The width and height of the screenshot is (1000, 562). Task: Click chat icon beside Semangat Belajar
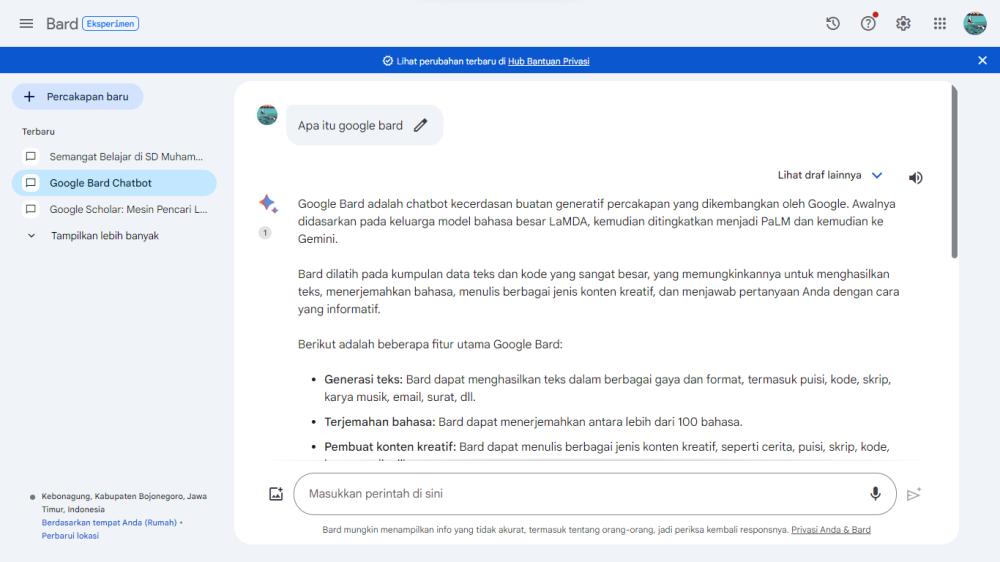(31, 156)
